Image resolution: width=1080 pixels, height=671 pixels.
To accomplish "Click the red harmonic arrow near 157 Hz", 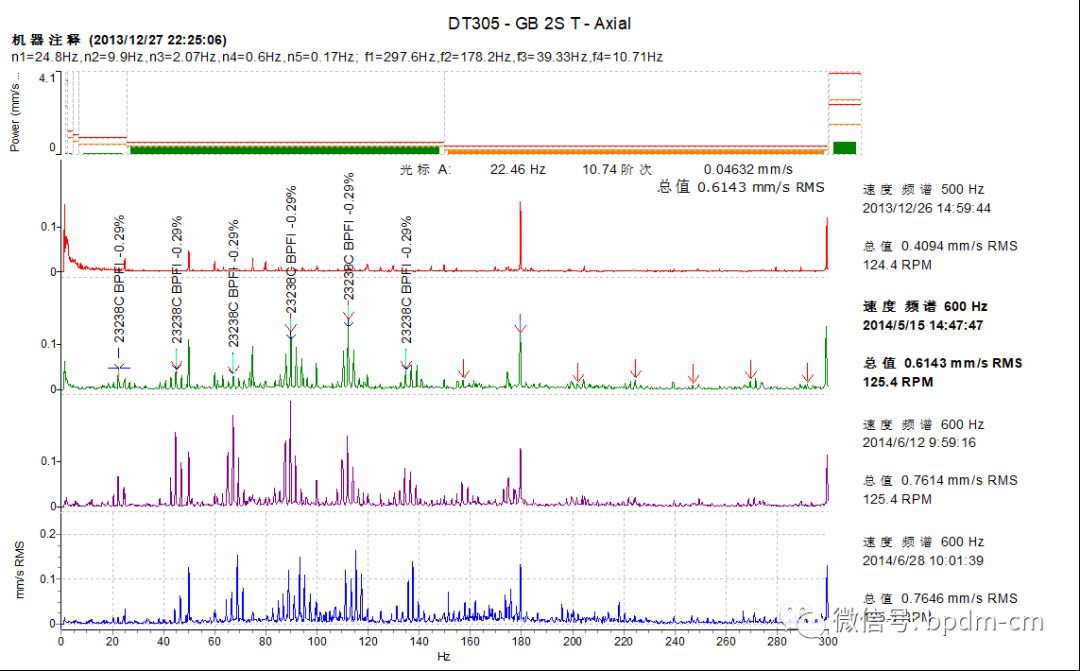I will (463, 370).
